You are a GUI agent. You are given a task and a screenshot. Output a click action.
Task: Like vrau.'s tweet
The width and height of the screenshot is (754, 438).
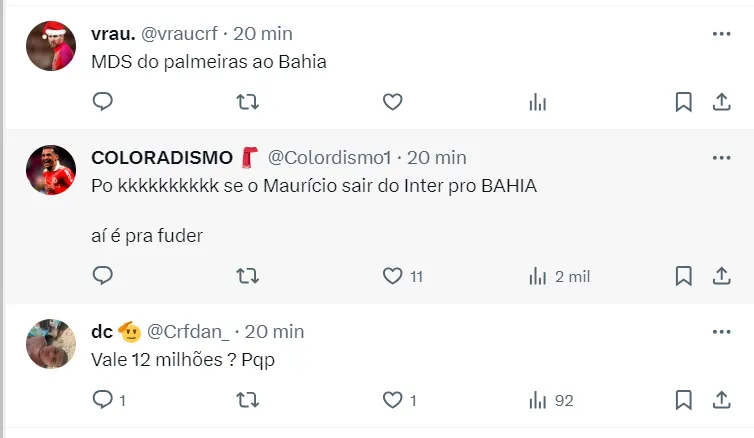click(x=393, y=101)
